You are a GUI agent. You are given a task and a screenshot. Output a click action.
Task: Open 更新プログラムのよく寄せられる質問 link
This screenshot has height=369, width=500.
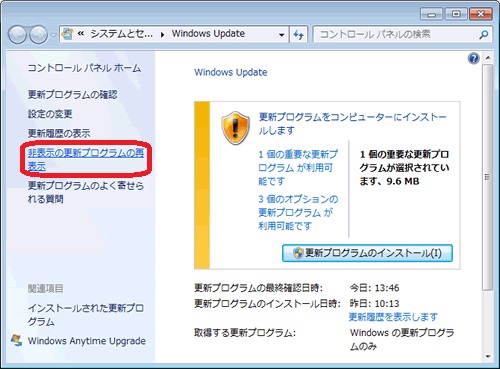86,192
